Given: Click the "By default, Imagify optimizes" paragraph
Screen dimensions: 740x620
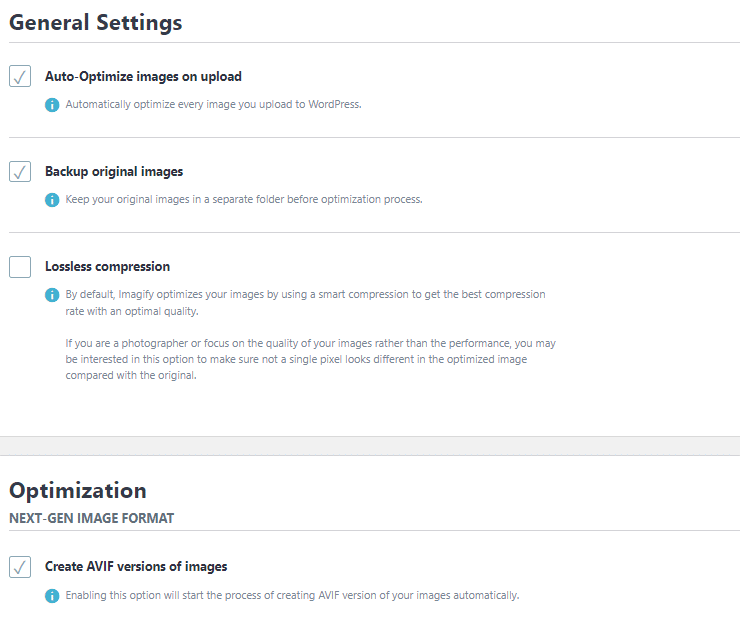Looking at the screenshot, I should pos(305,302).
